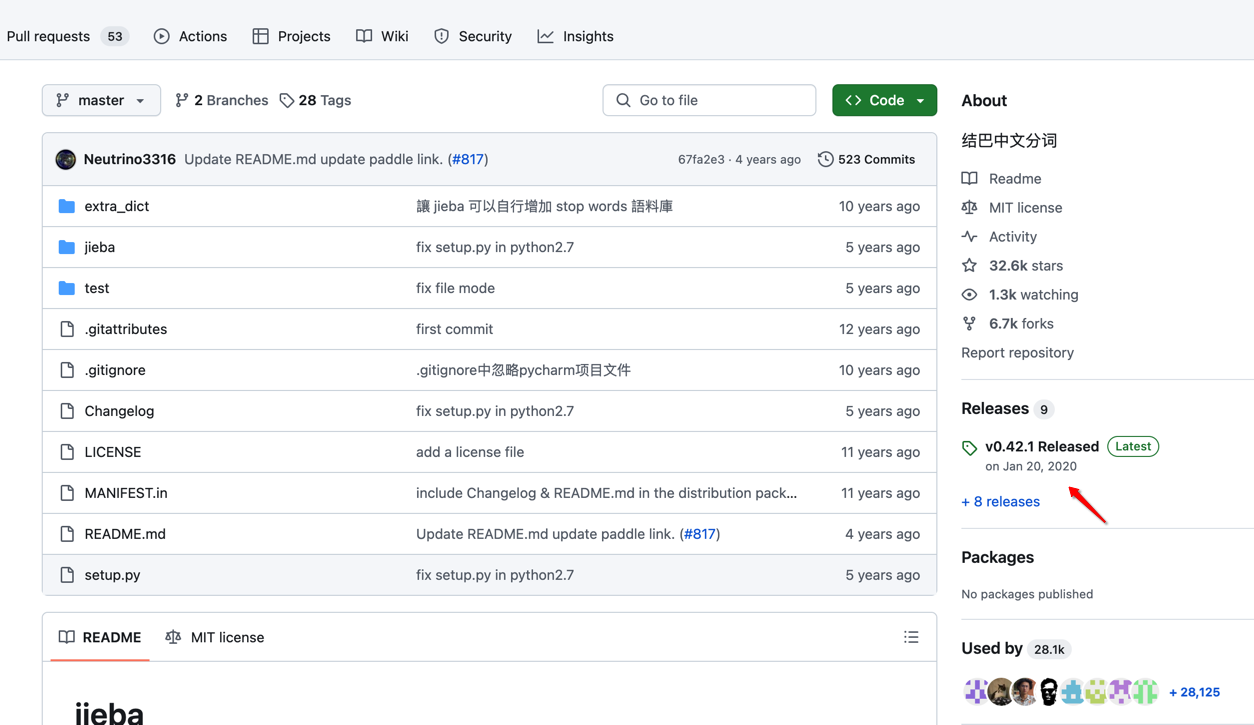
Task: Open the .gitignore file
Action: 115,370
